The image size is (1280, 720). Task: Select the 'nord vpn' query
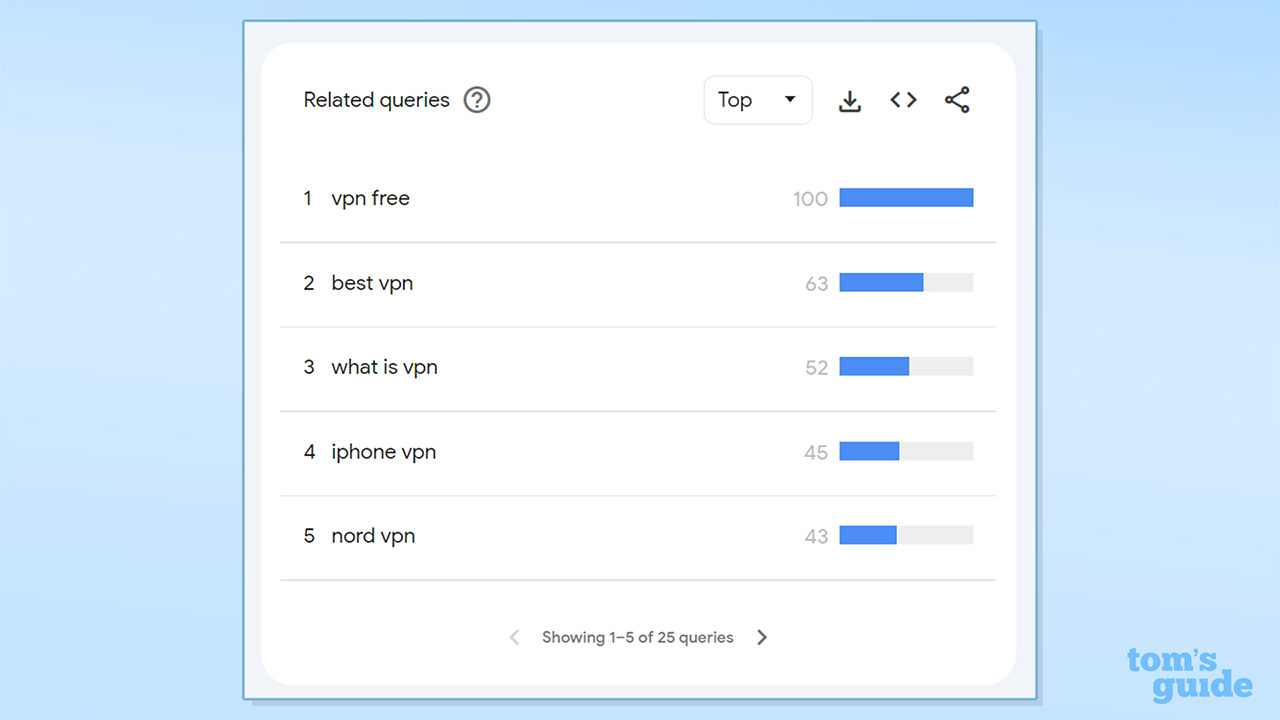click(373, 536)
